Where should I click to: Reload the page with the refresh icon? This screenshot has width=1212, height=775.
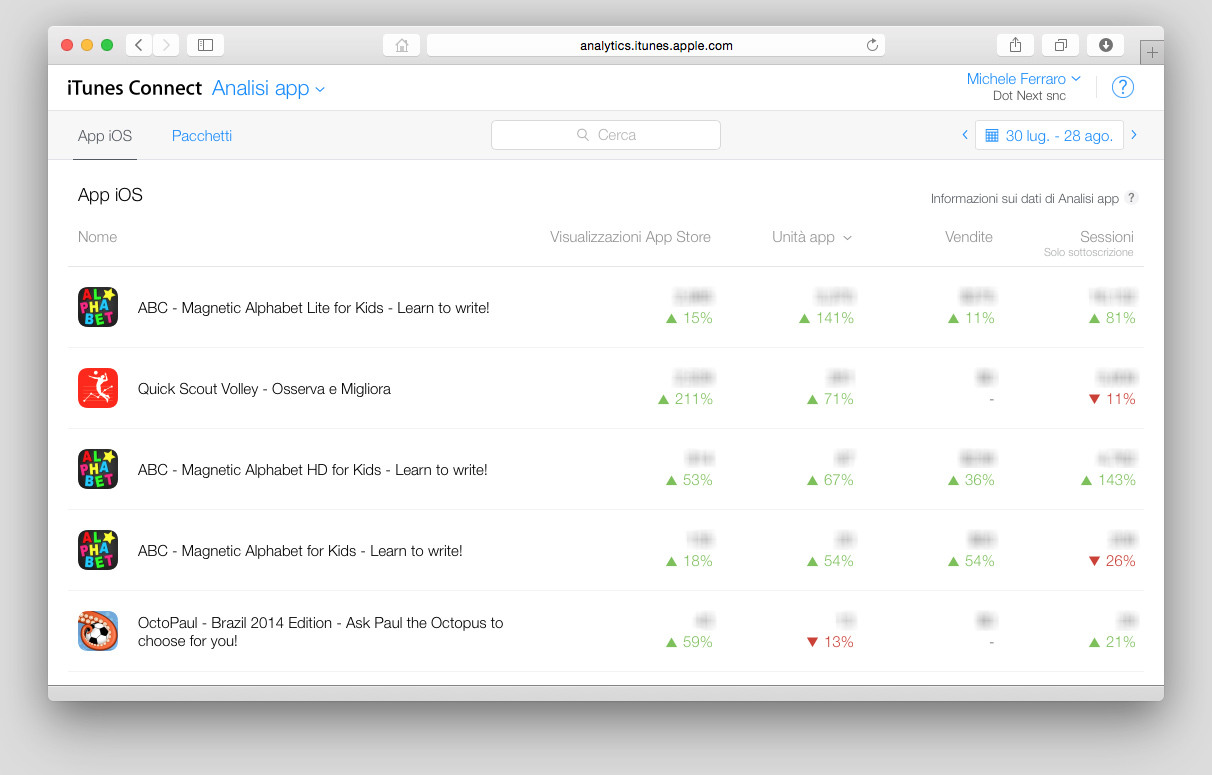(872, 45)
